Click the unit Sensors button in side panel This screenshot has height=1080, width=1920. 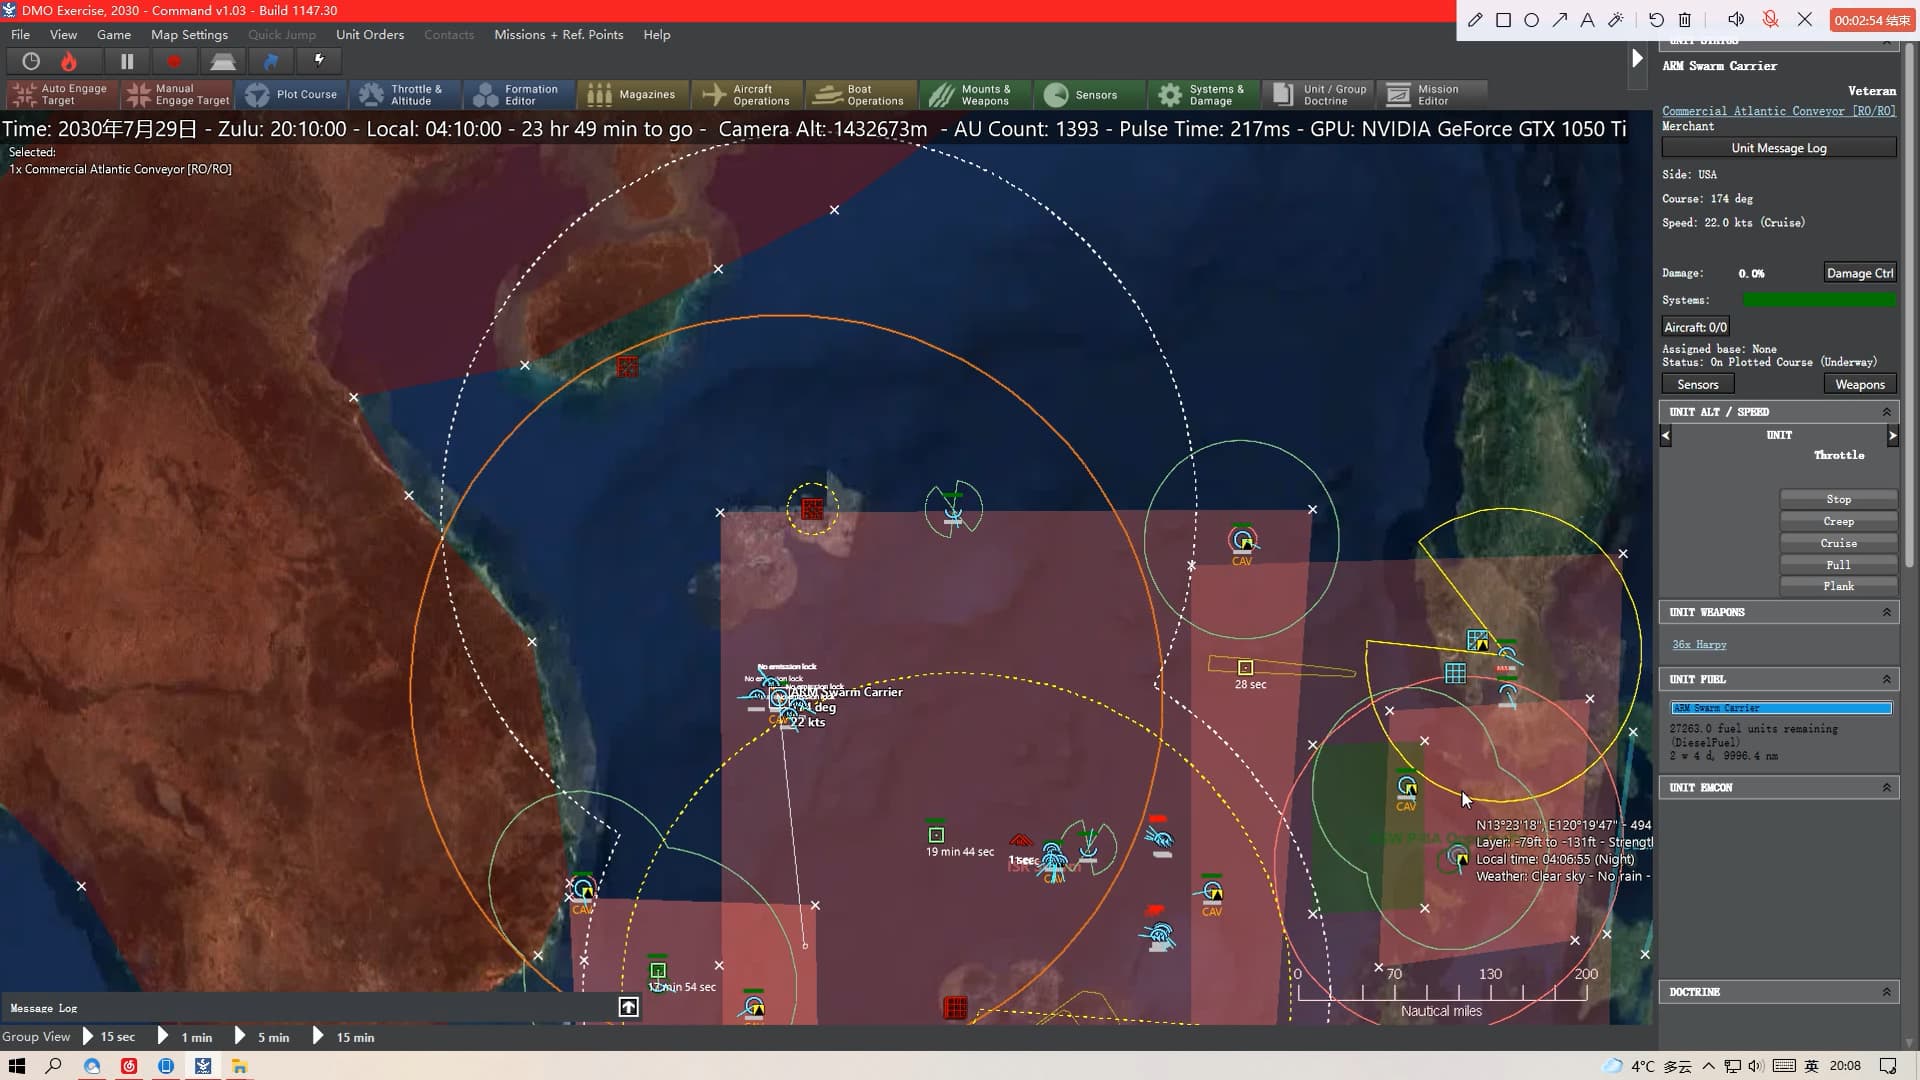click(x=1697, y=385)
